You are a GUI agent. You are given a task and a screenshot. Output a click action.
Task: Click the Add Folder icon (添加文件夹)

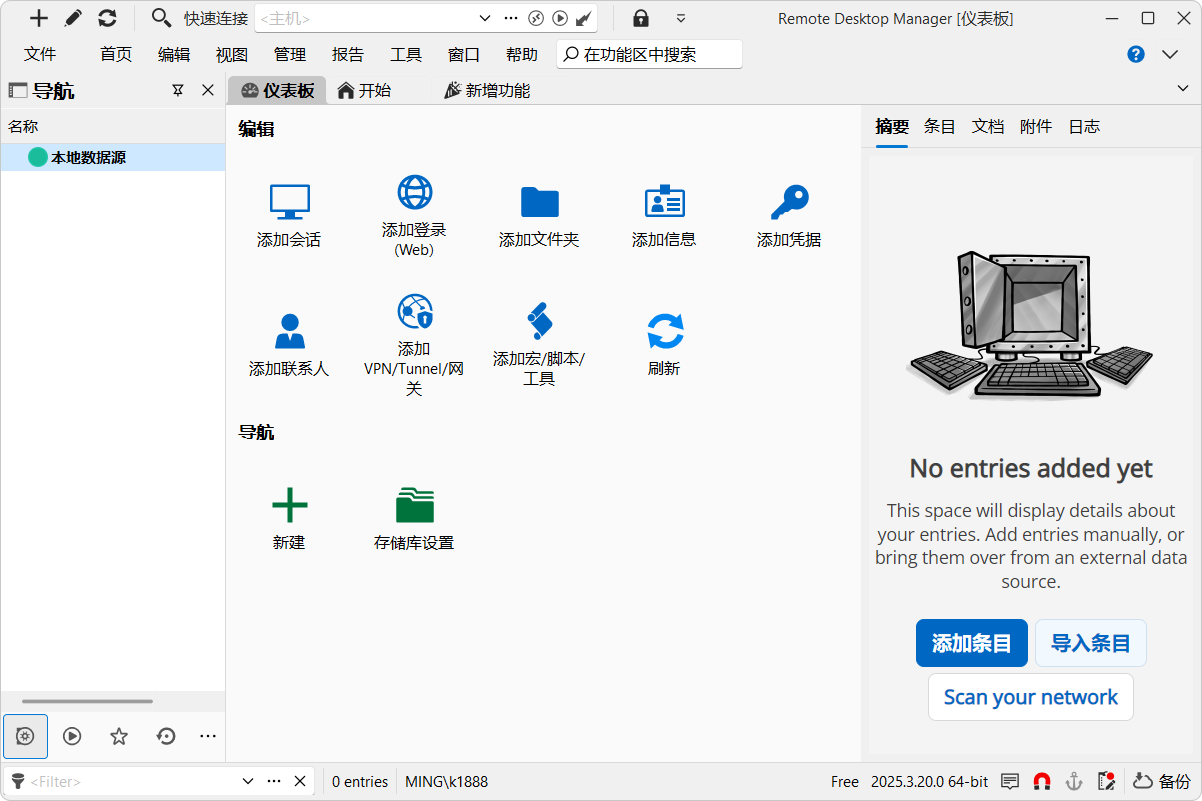539,202
